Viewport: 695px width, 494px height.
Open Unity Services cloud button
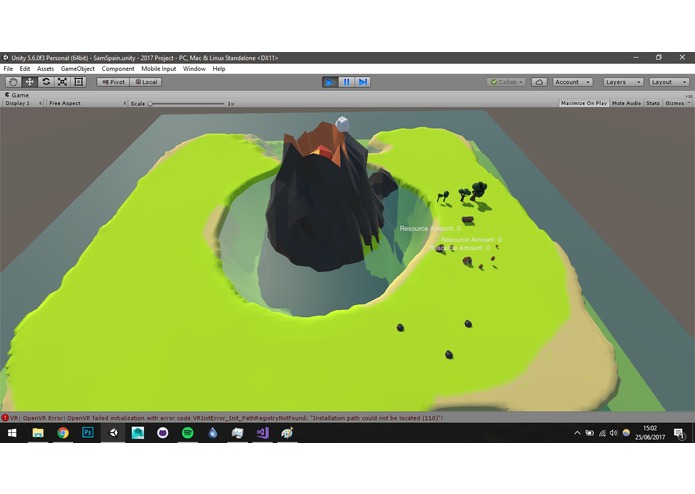539,82
